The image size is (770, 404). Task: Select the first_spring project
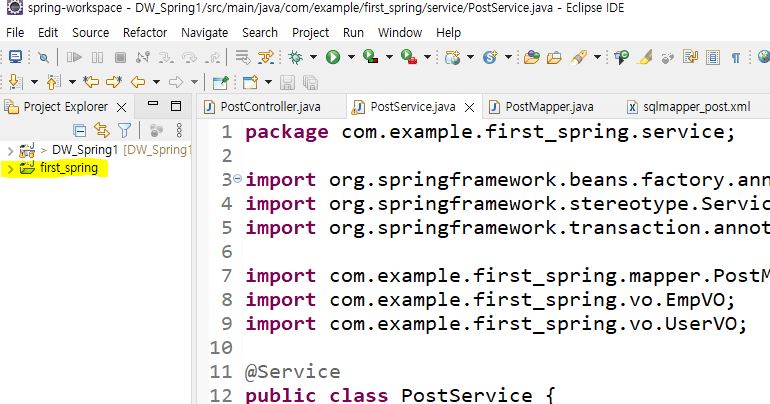(x=69, y=168)
